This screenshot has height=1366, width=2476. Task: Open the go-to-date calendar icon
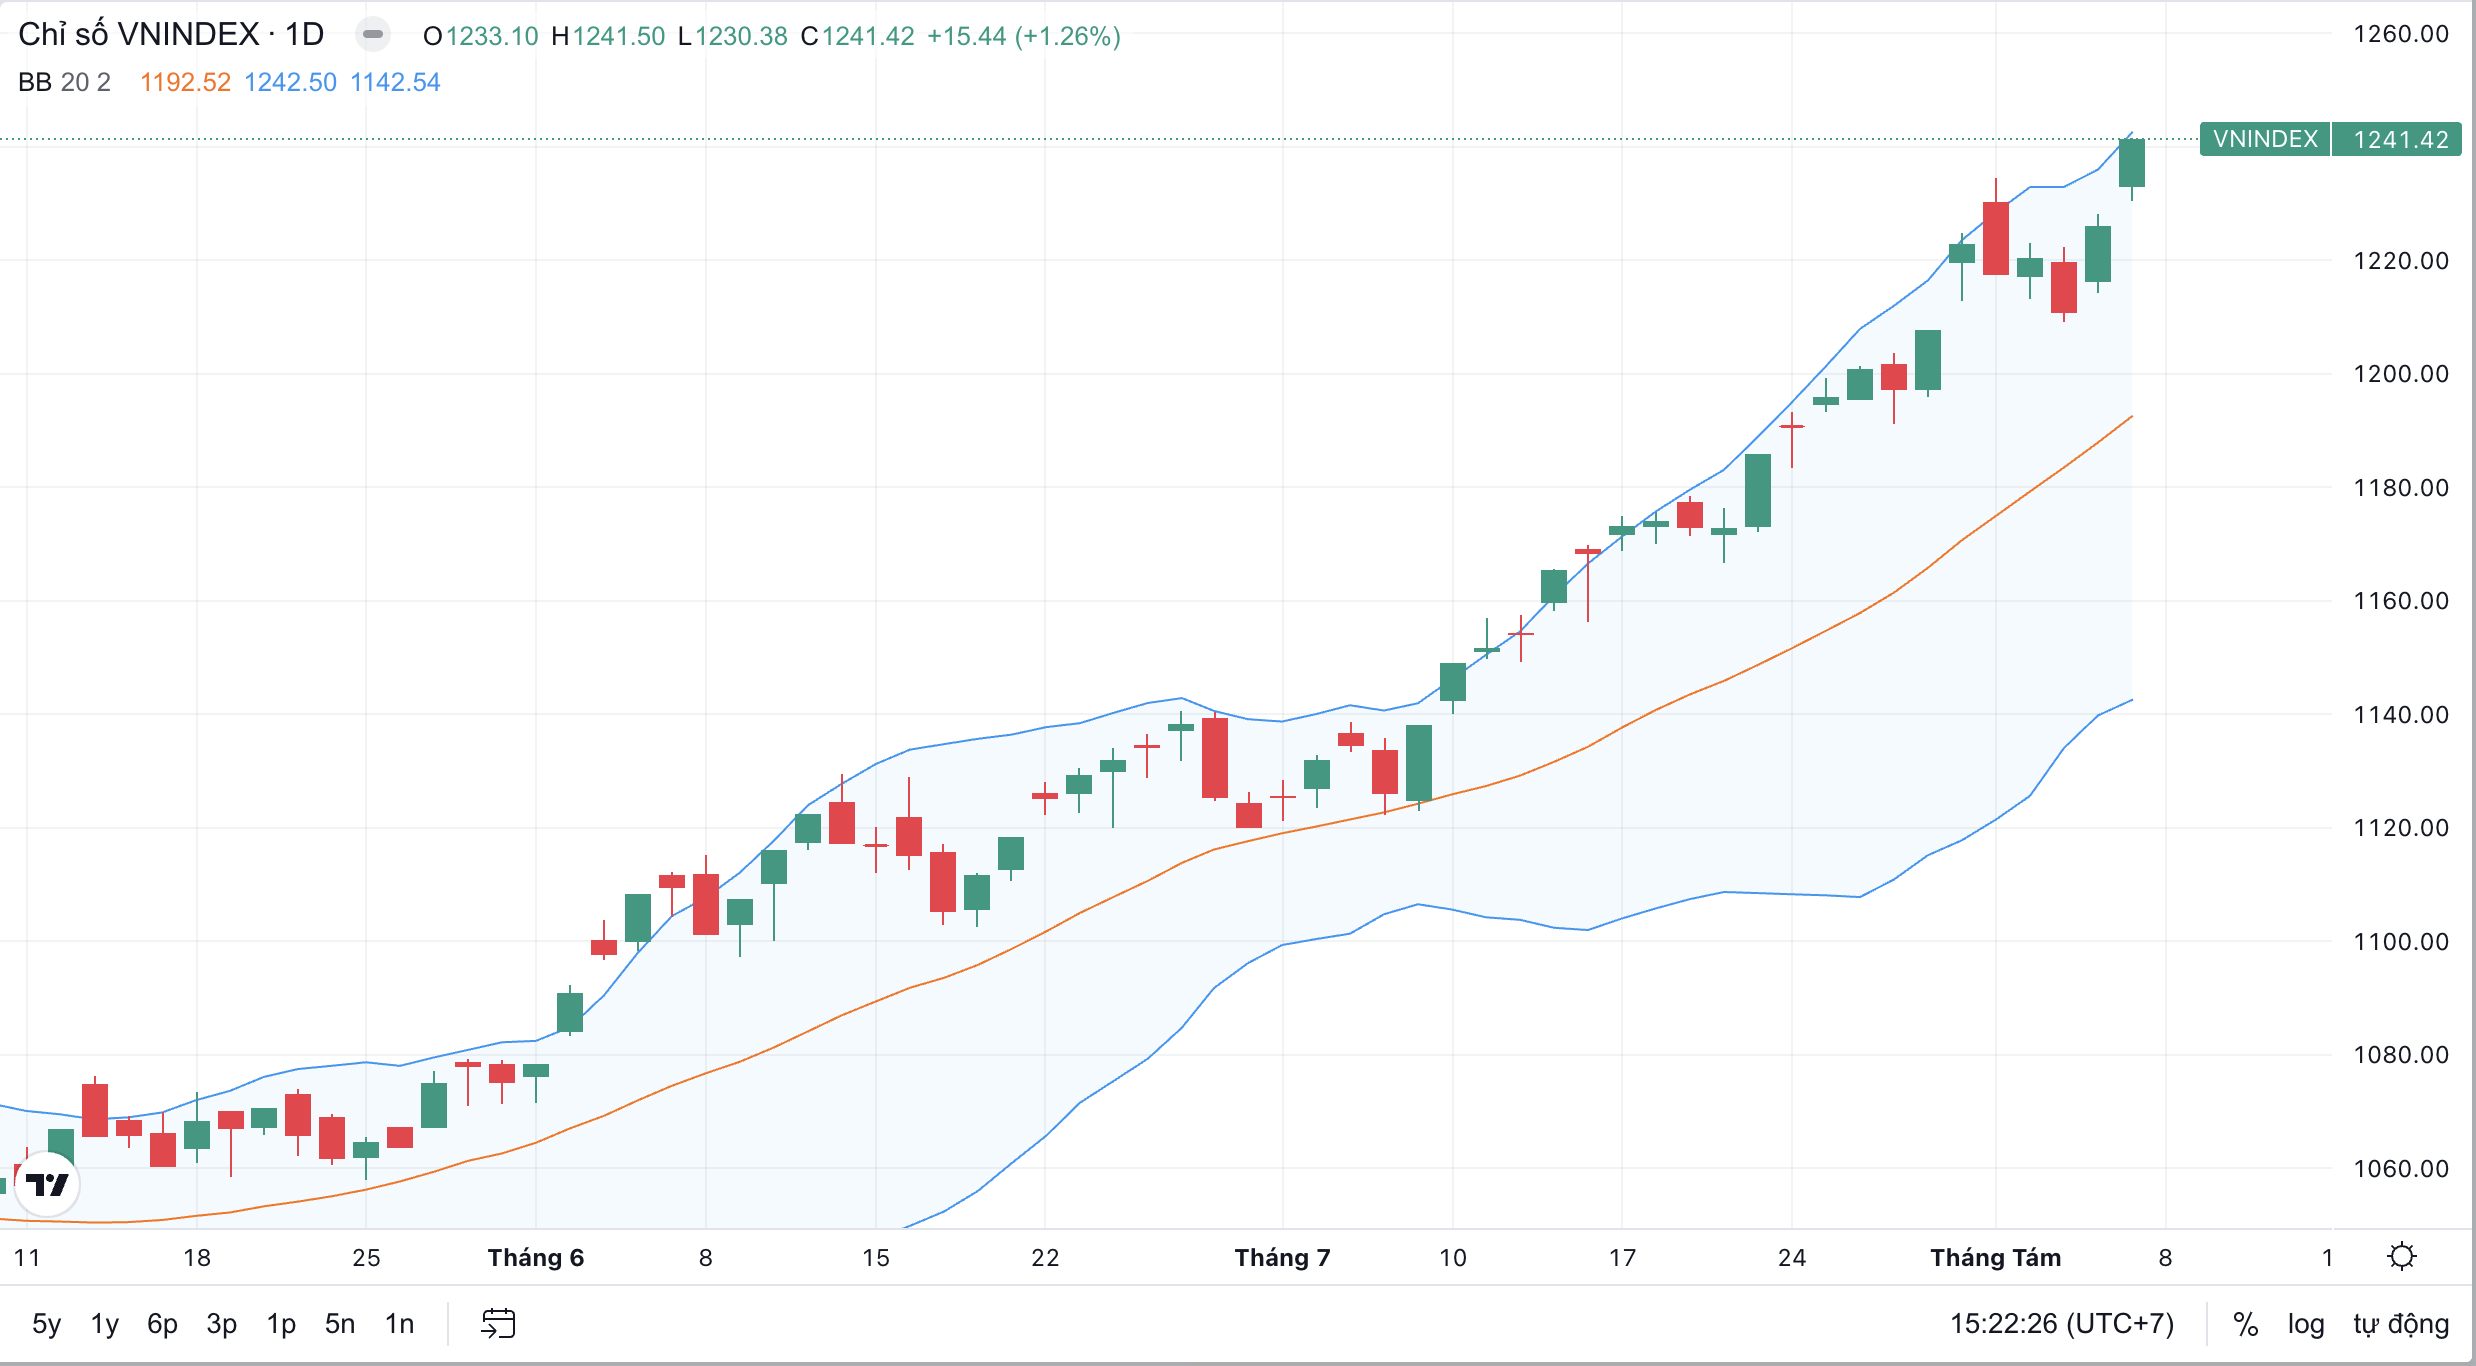pyautogui.click(x=498, y=1323)
